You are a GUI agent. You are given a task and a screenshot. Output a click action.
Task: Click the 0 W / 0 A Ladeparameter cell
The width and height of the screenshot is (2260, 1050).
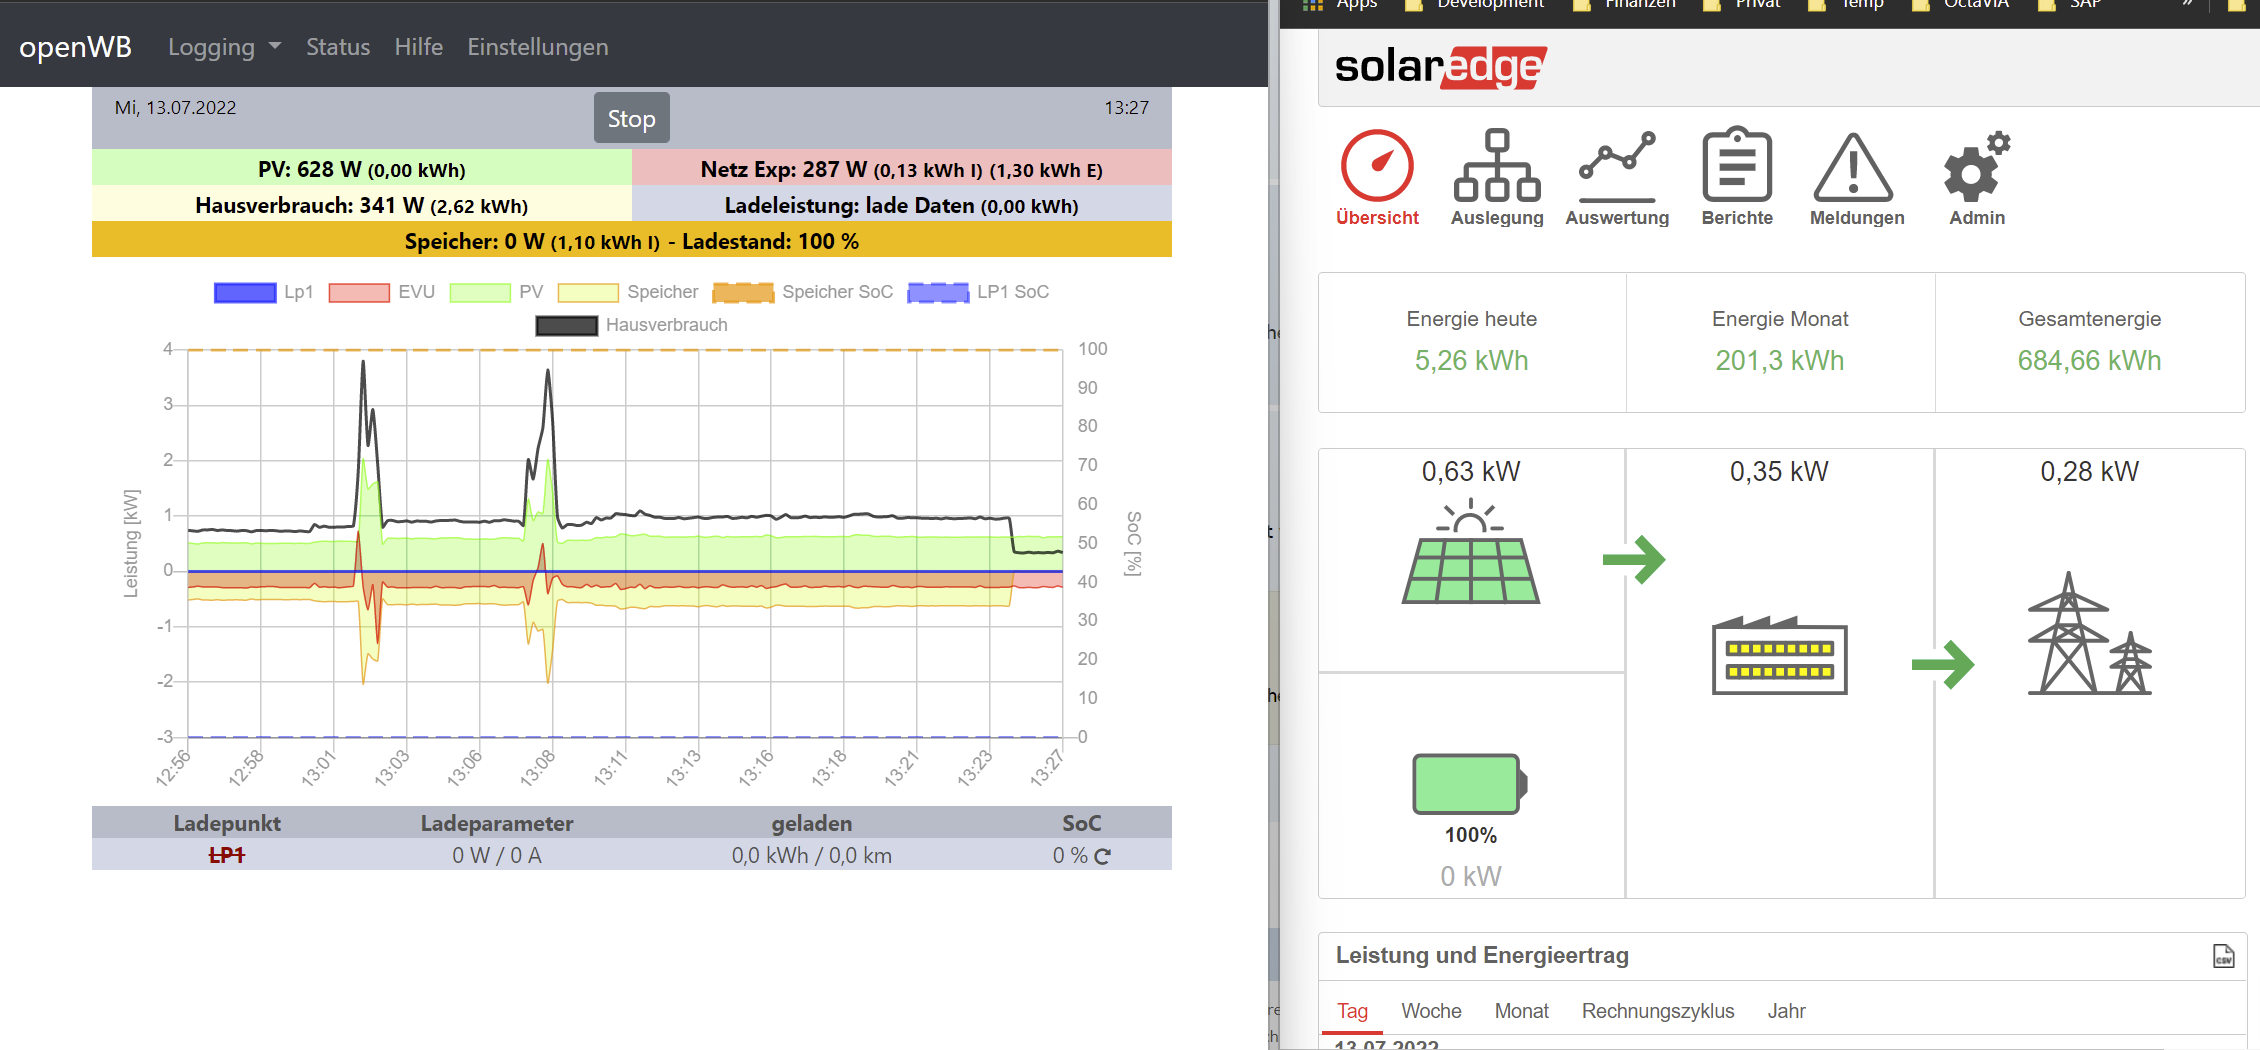tap(497, 855)
